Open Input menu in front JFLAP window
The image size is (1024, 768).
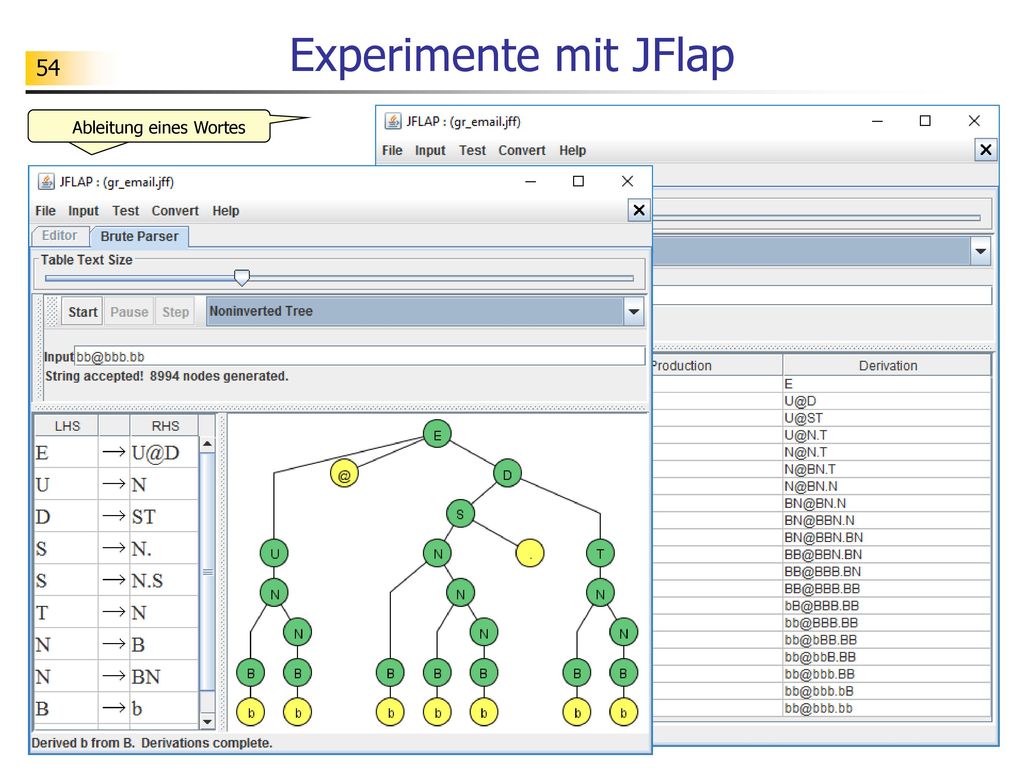(x=84, y=211)
